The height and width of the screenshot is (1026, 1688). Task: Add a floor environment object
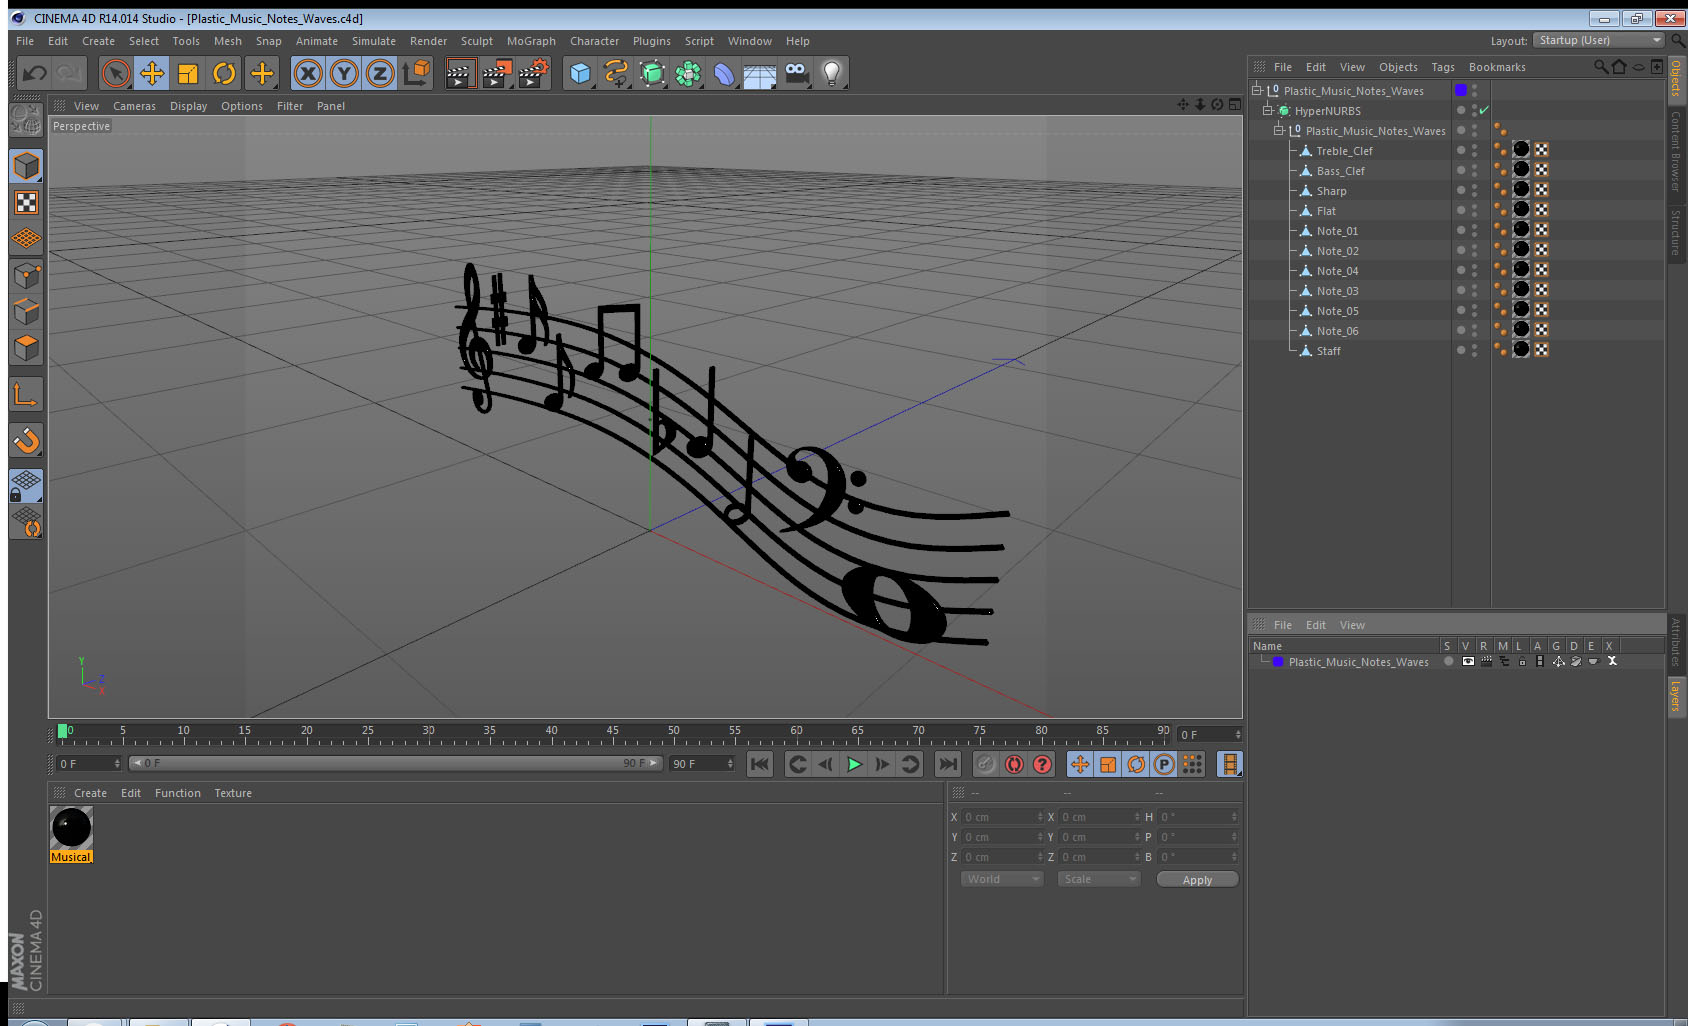pyautogui.click(x=760, y=73)
